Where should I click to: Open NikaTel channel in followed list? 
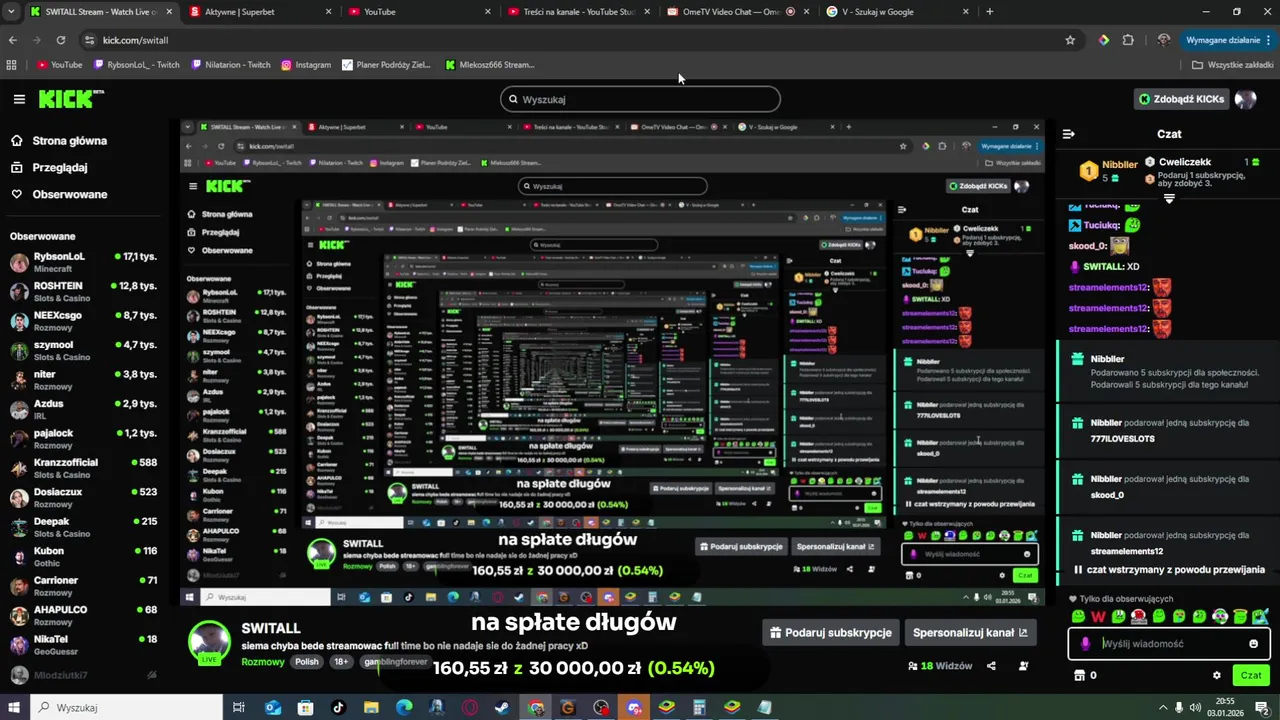coord(83,645)
